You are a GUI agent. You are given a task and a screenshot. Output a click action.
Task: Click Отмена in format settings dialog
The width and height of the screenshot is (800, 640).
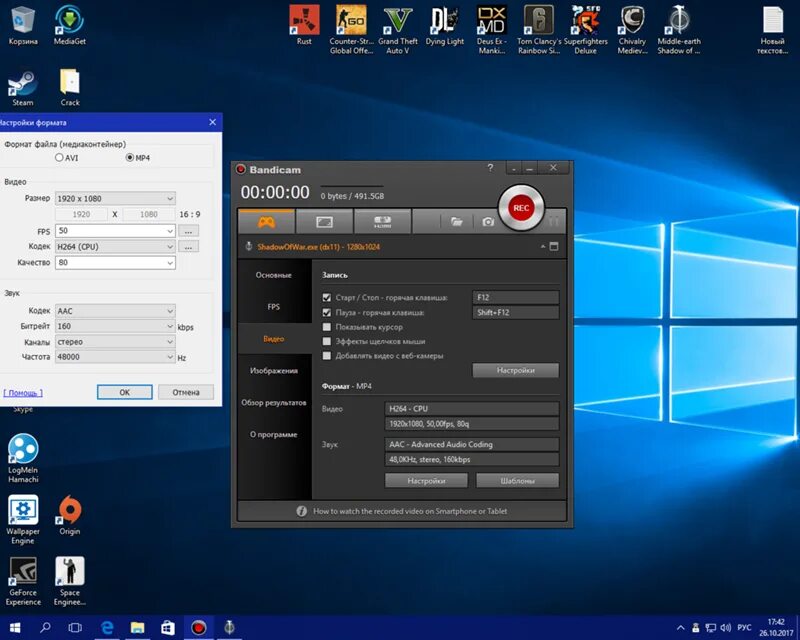pos(186,392)
